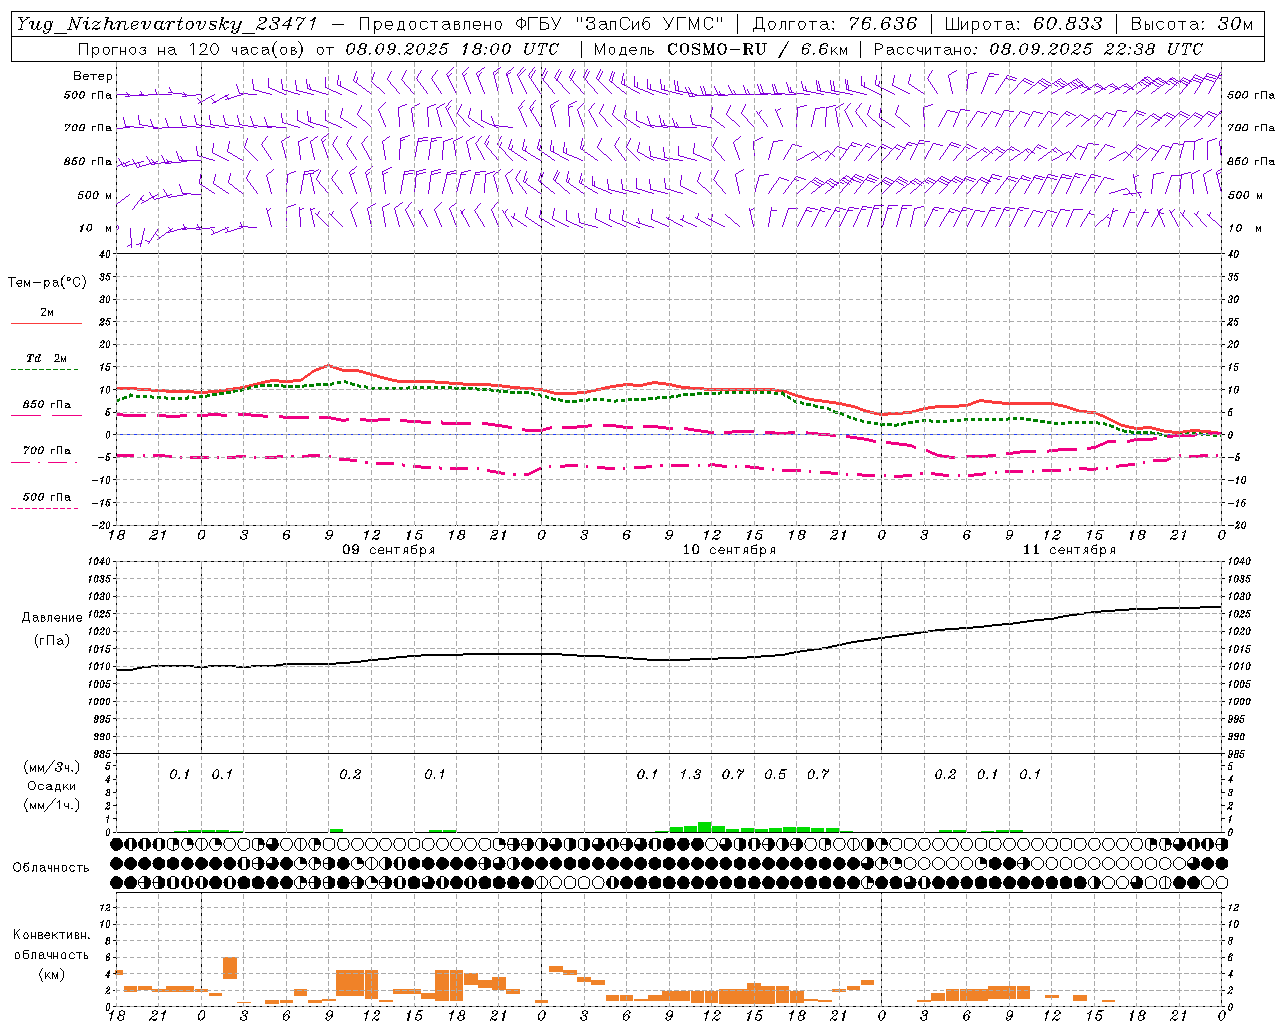Click the "500 м" wind level label on left
Viewport: 1280px width, 1024px height.
click(x=95, y=195)
